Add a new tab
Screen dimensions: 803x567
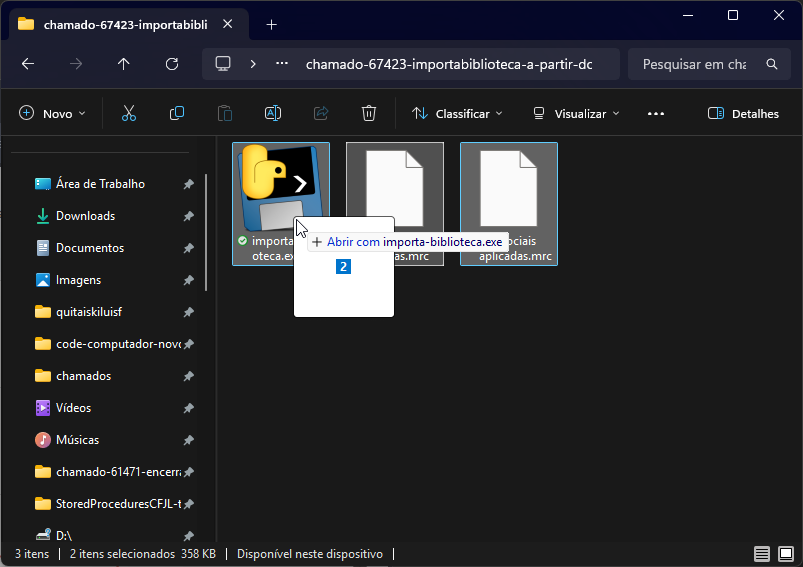point(271,25)
